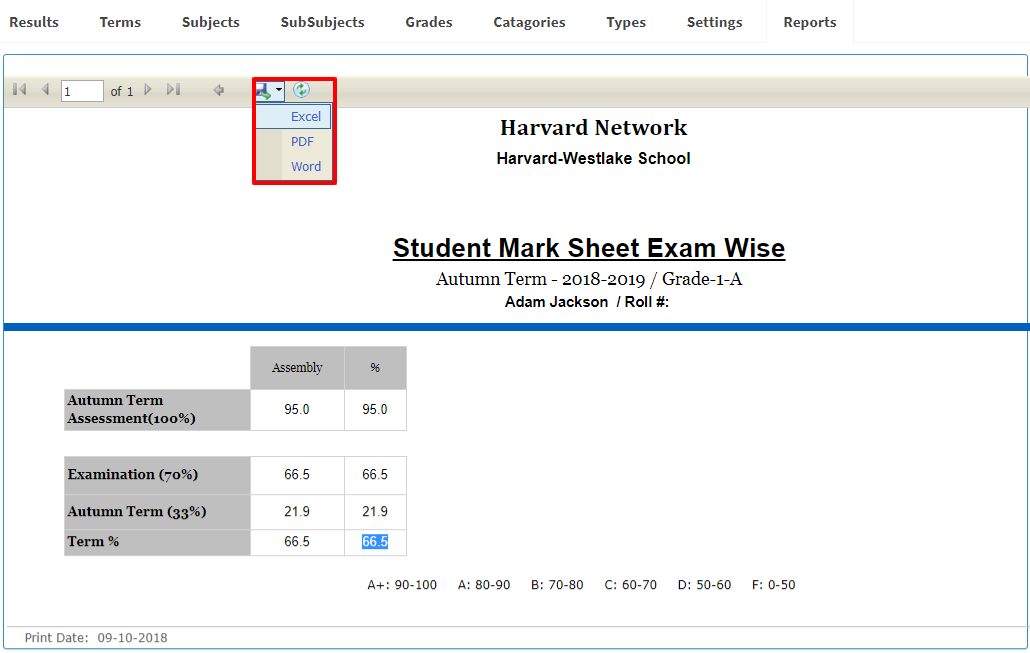This screenshot has width=1030, height=653.
Task: Switch to the Types tab
Action: [626, 22]
